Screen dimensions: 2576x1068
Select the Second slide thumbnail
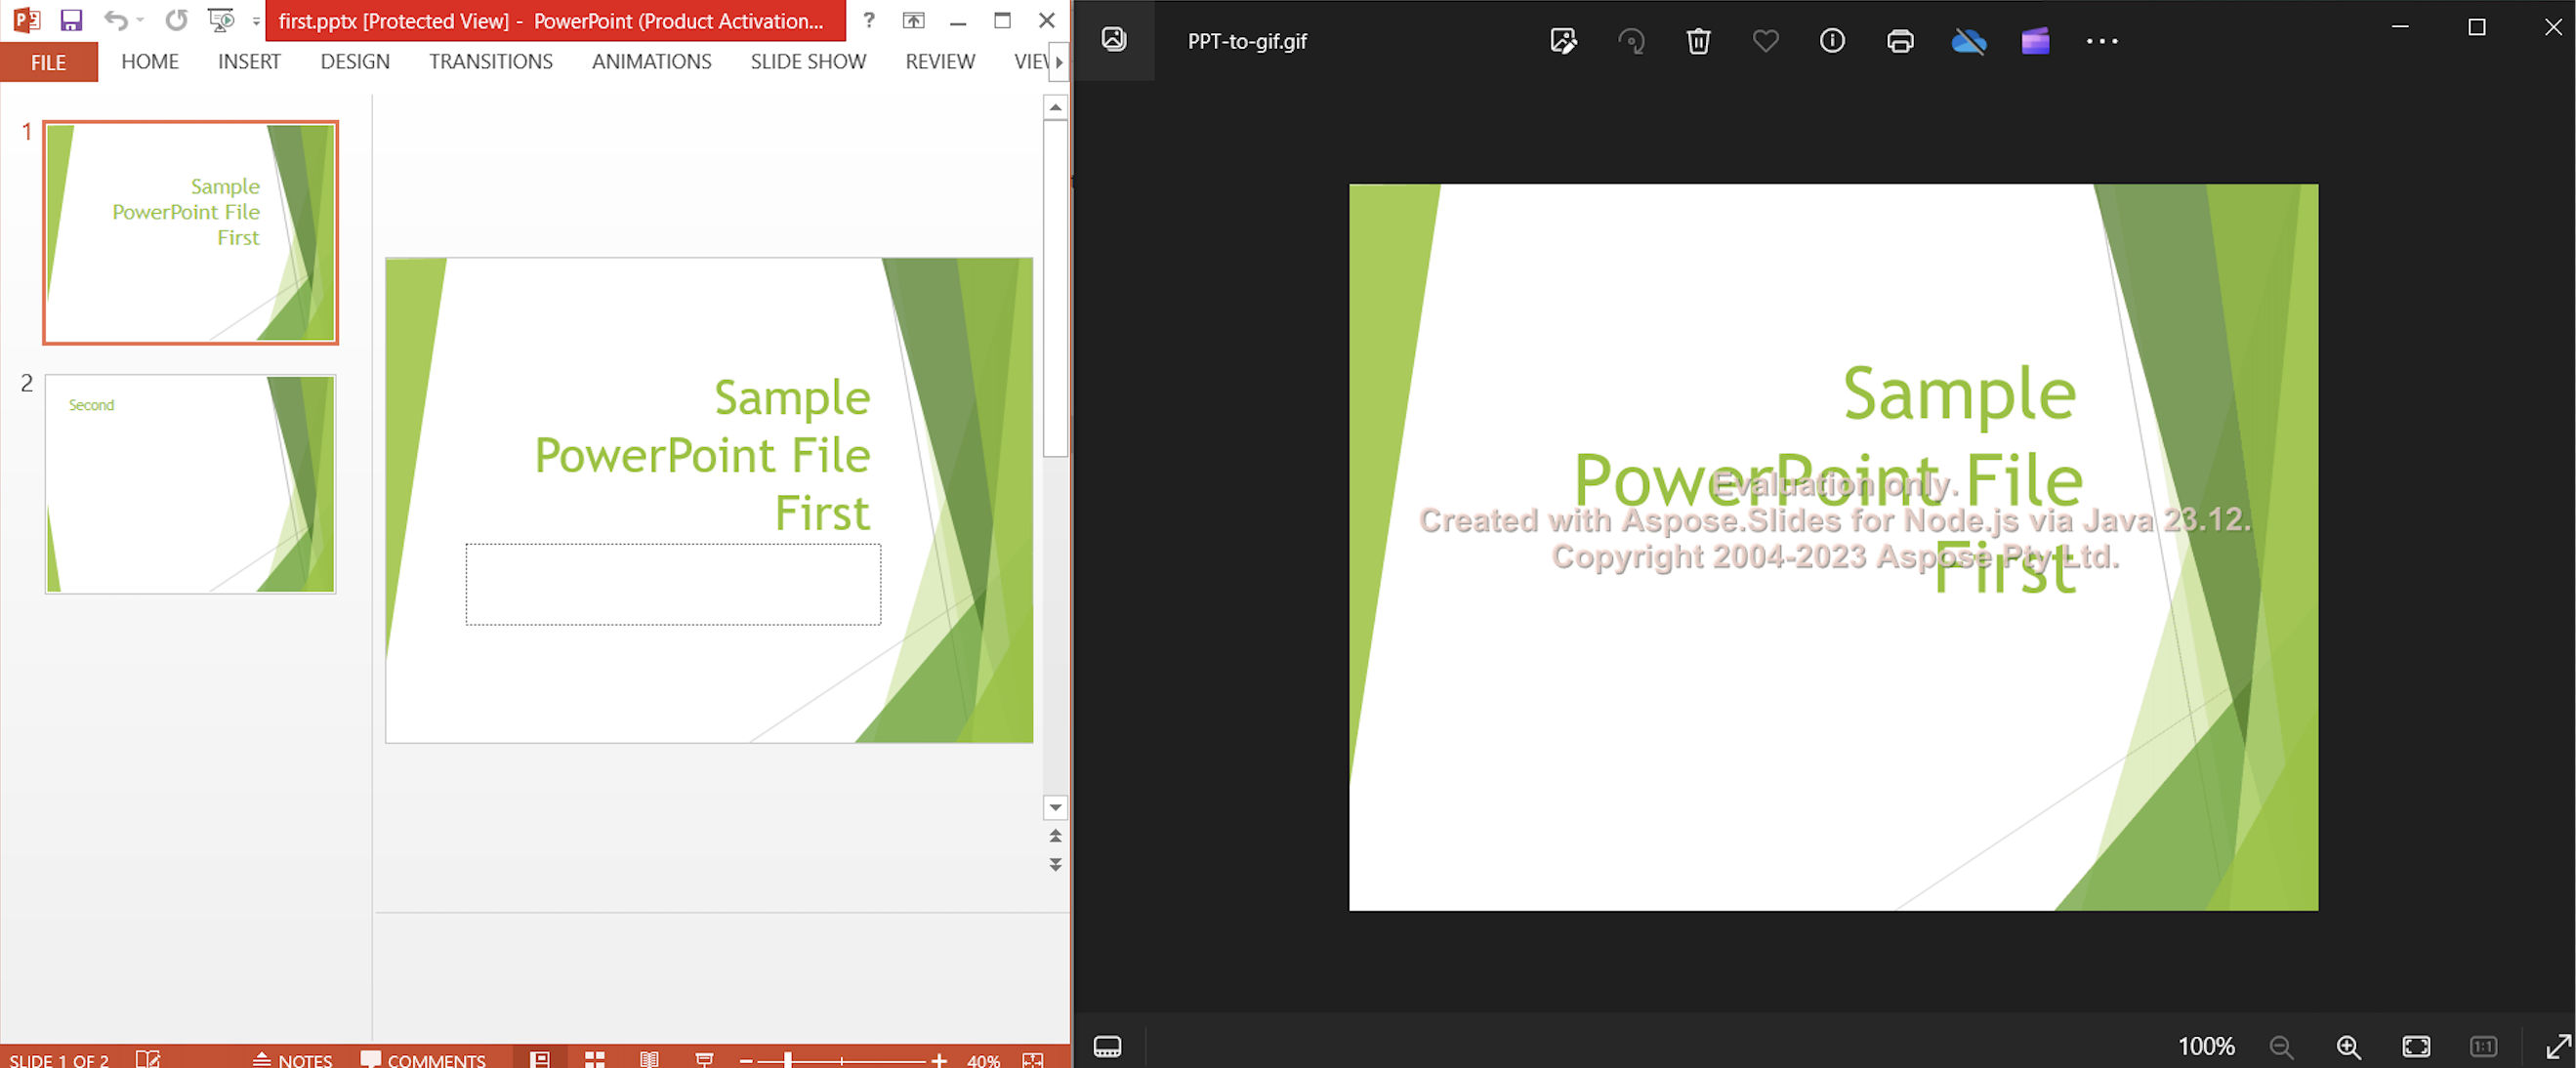(190, 484)
